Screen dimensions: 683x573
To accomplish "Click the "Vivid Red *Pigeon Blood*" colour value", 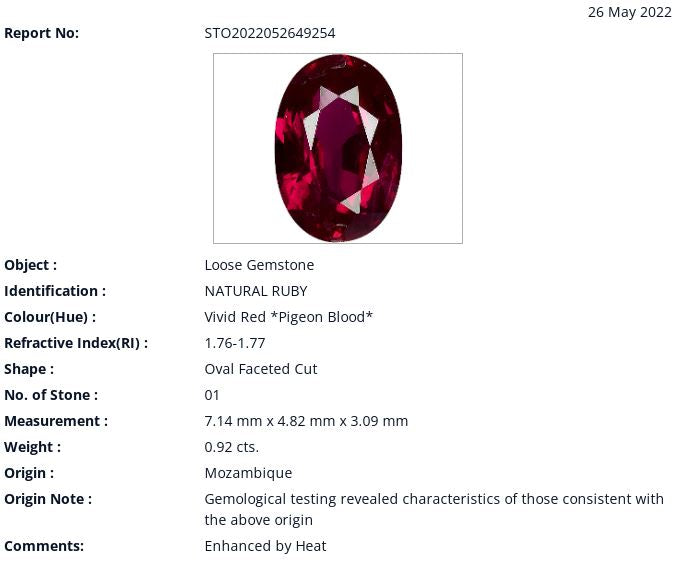I will click(288, 317).
